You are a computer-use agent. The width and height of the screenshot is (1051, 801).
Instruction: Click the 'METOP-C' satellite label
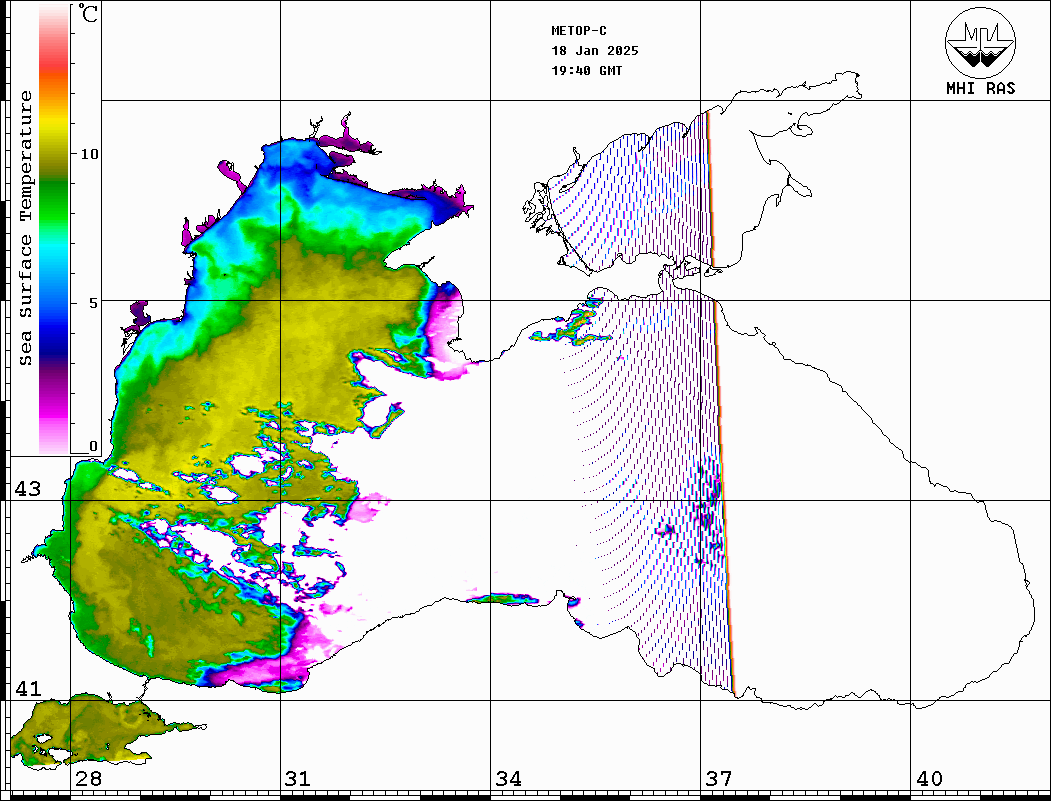[579, 31]
